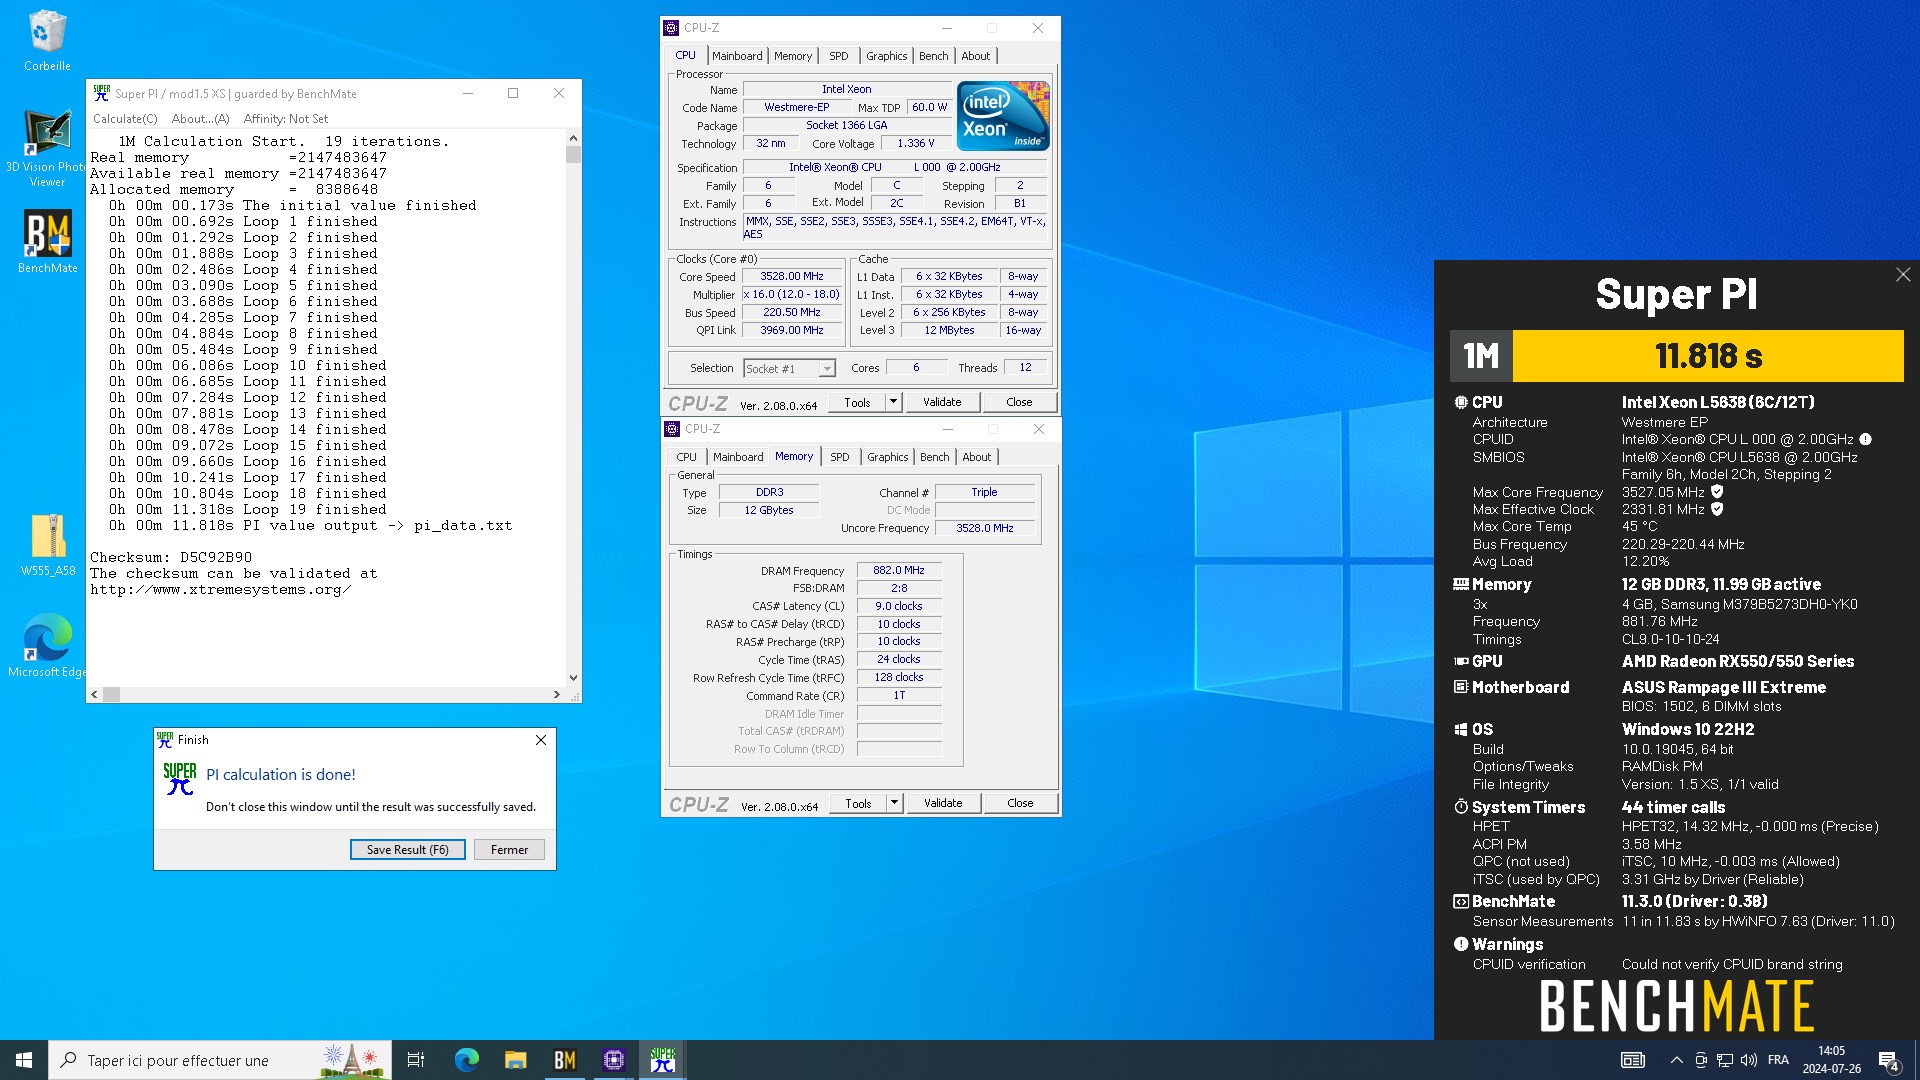Click the volume icon in system tray
The height and width of the screenshot is (1080, 1920).
(x=1748, y=1060)
